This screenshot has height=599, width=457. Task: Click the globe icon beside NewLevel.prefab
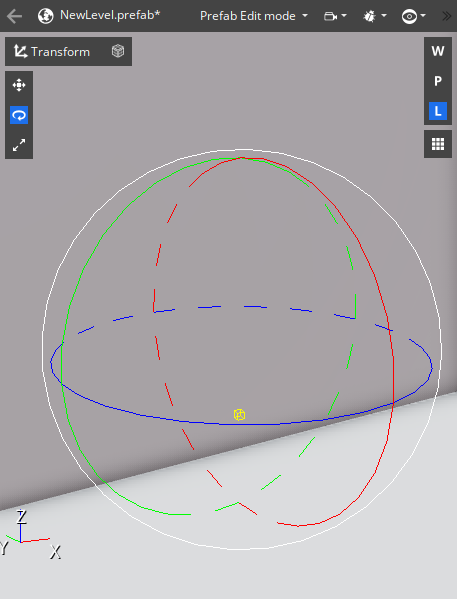(46, 16)
